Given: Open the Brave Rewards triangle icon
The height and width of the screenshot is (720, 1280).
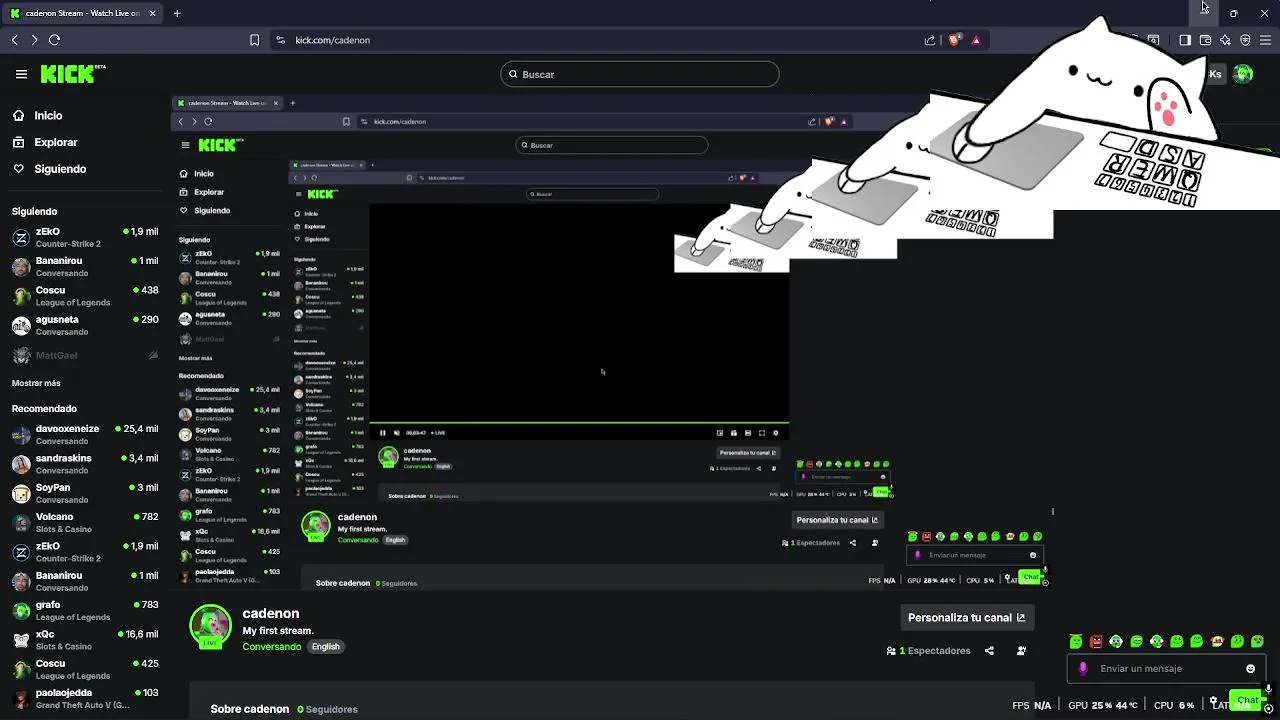Looking at the screenshot, I should (976, 40).
